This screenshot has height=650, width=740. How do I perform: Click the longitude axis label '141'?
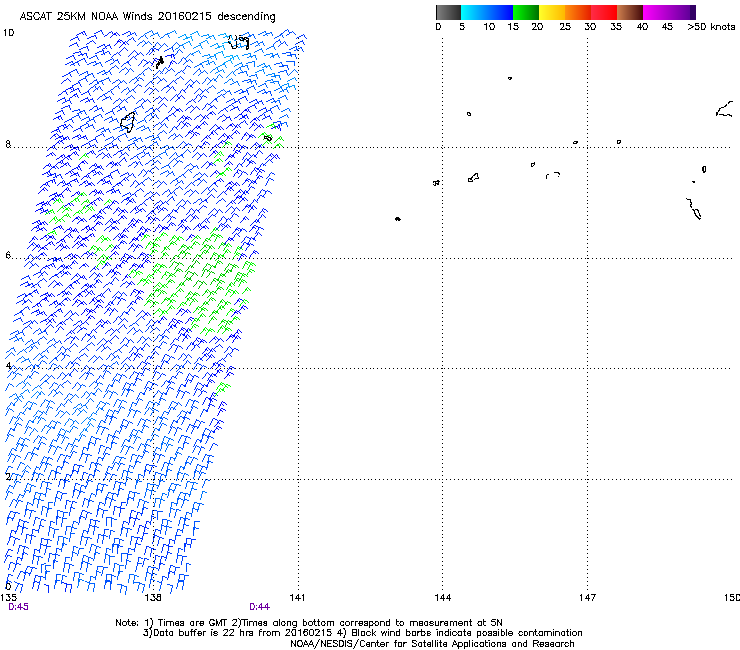click(297, 598)
